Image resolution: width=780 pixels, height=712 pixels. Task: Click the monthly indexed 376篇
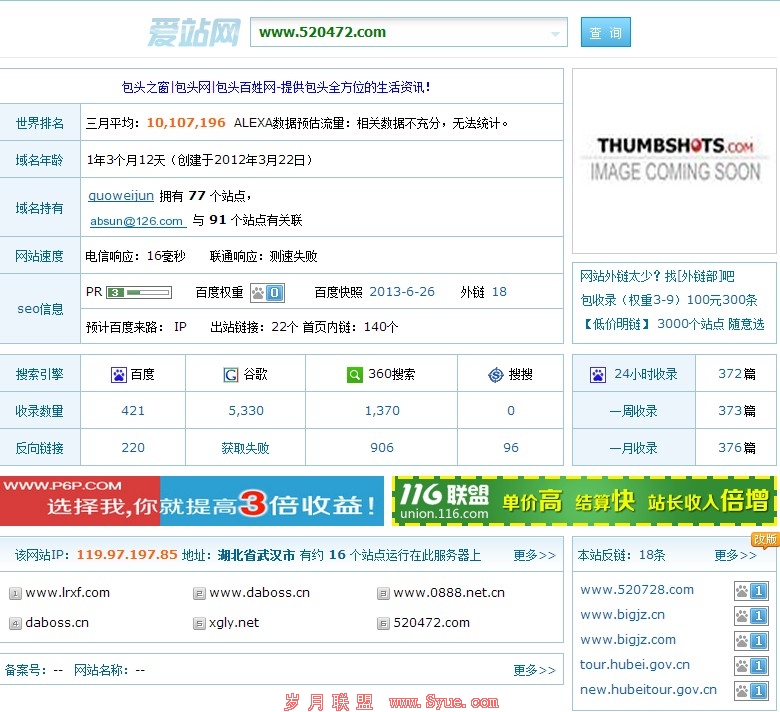pos(737,448)
